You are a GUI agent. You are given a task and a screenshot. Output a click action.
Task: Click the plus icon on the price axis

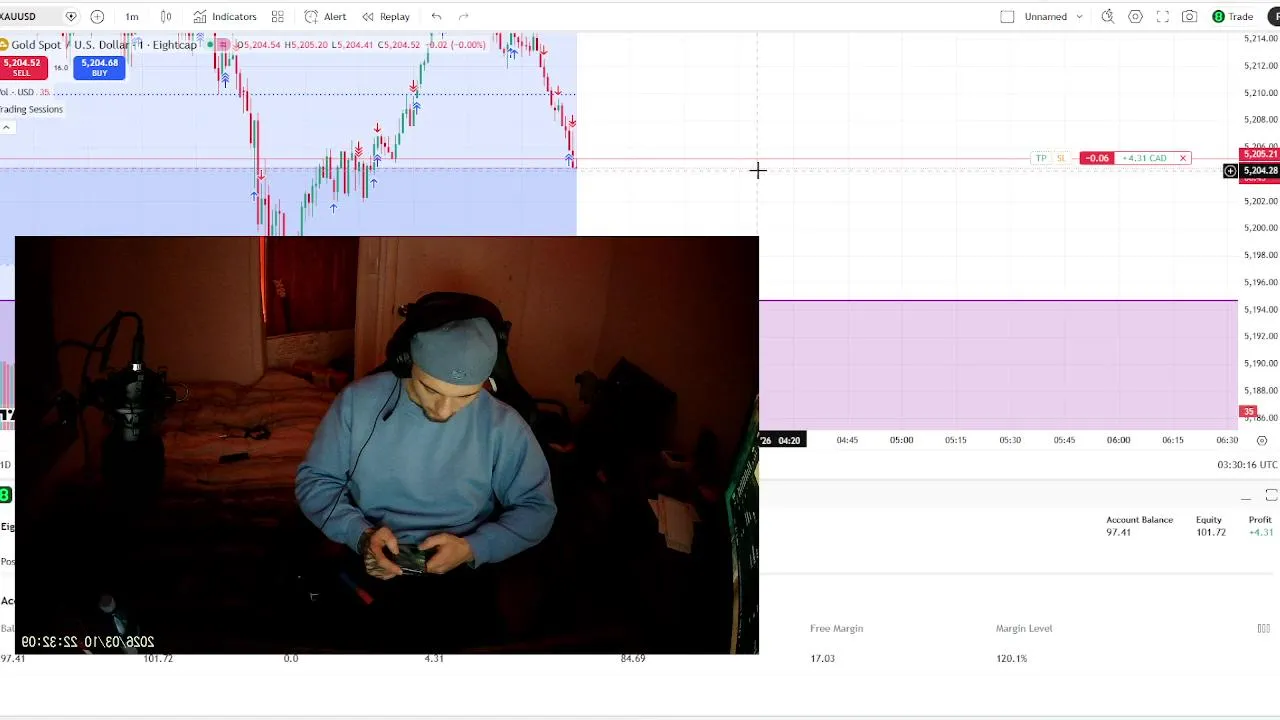point(1230,171)
